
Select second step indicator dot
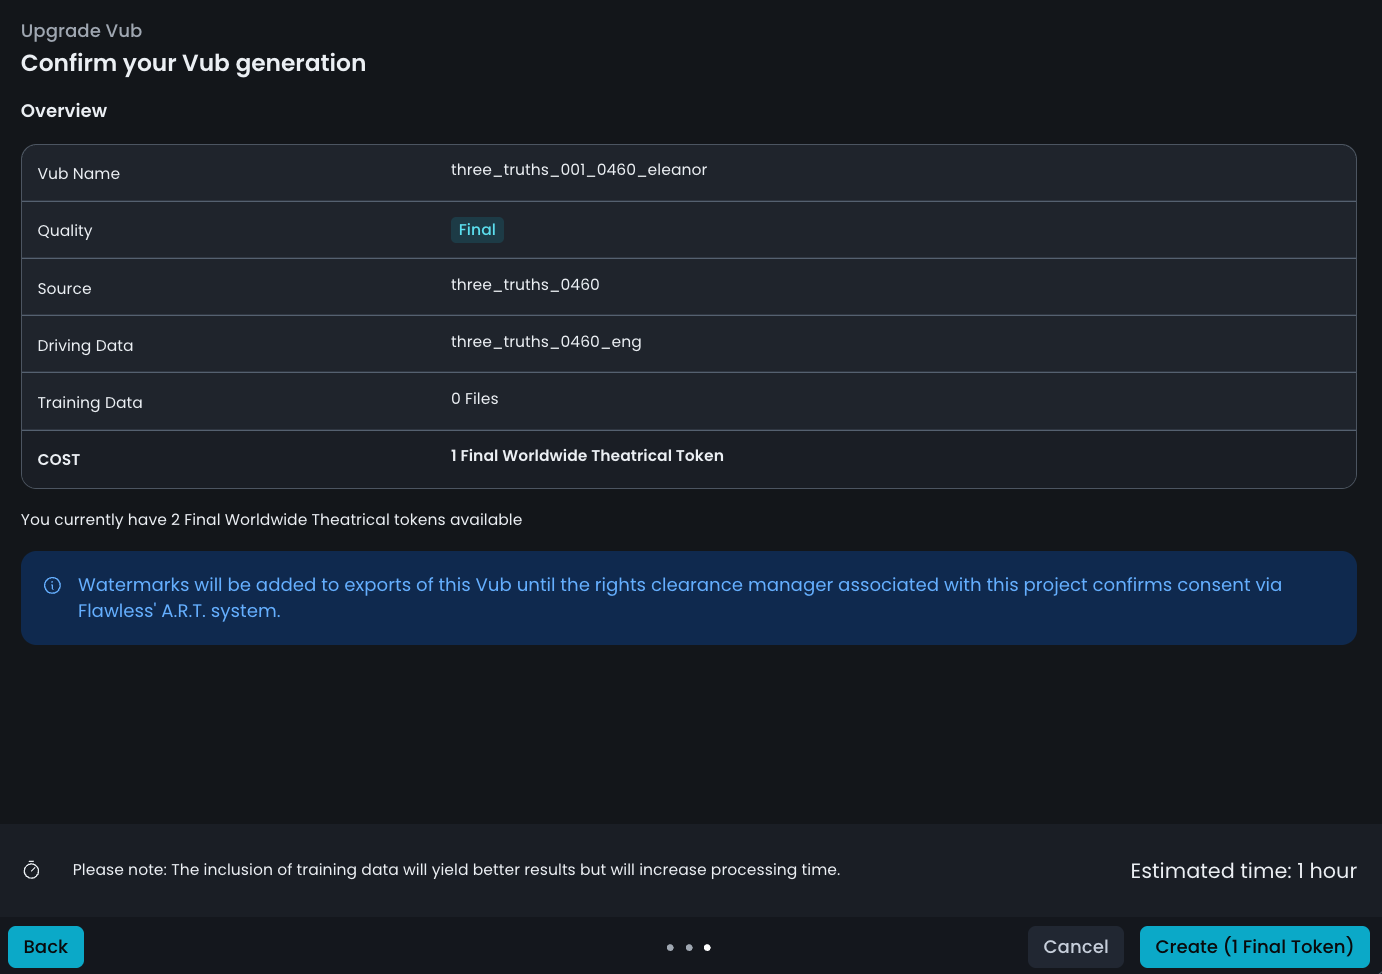click(689, 947)
